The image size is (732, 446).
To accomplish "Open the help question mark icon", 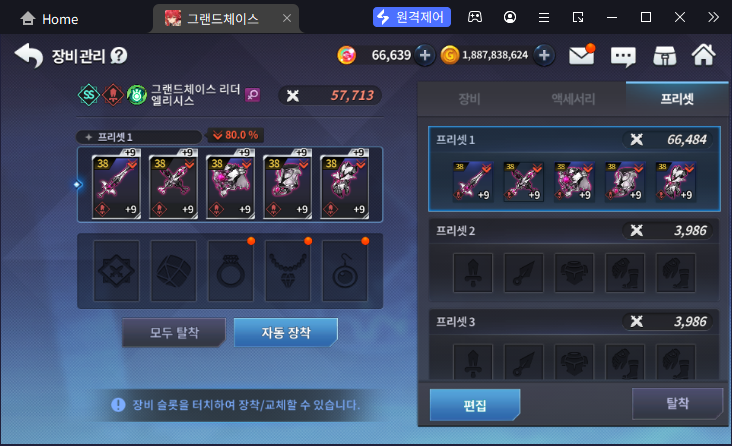I will pyautogui.click(x=119, y=56).
